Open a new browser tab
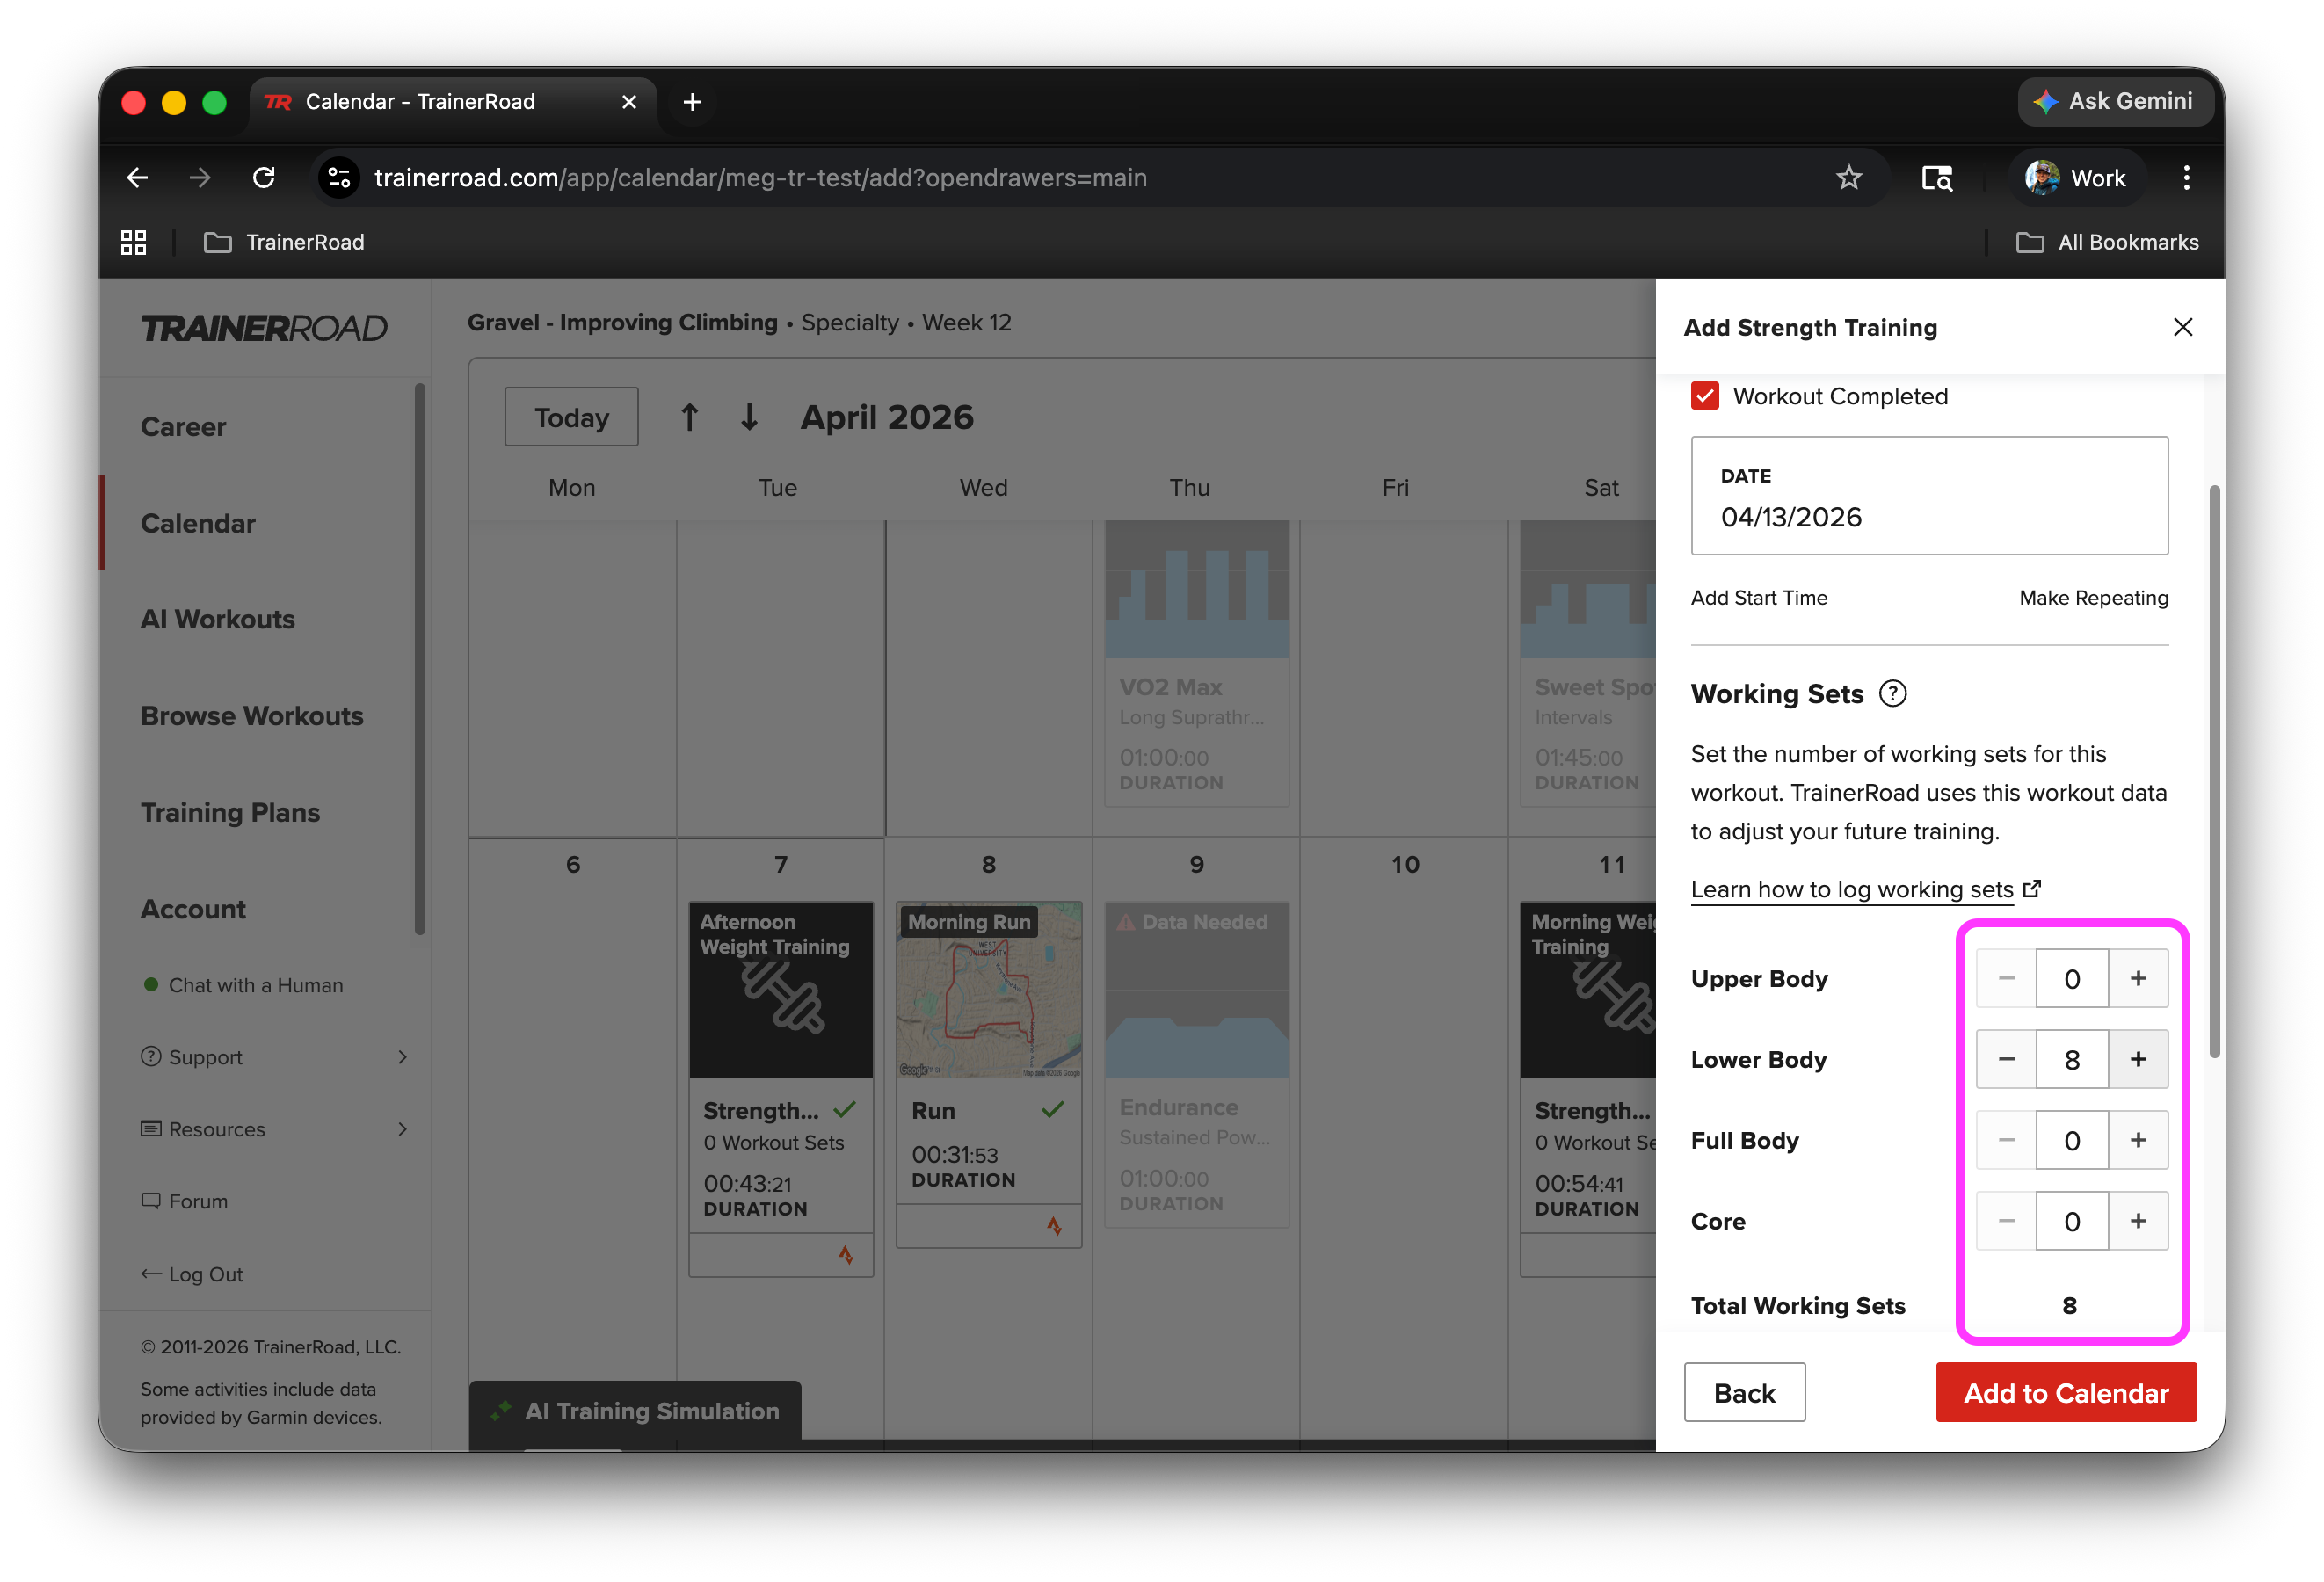Image resolution: width=2324 pixels, height=1582 pixels. 692,102
